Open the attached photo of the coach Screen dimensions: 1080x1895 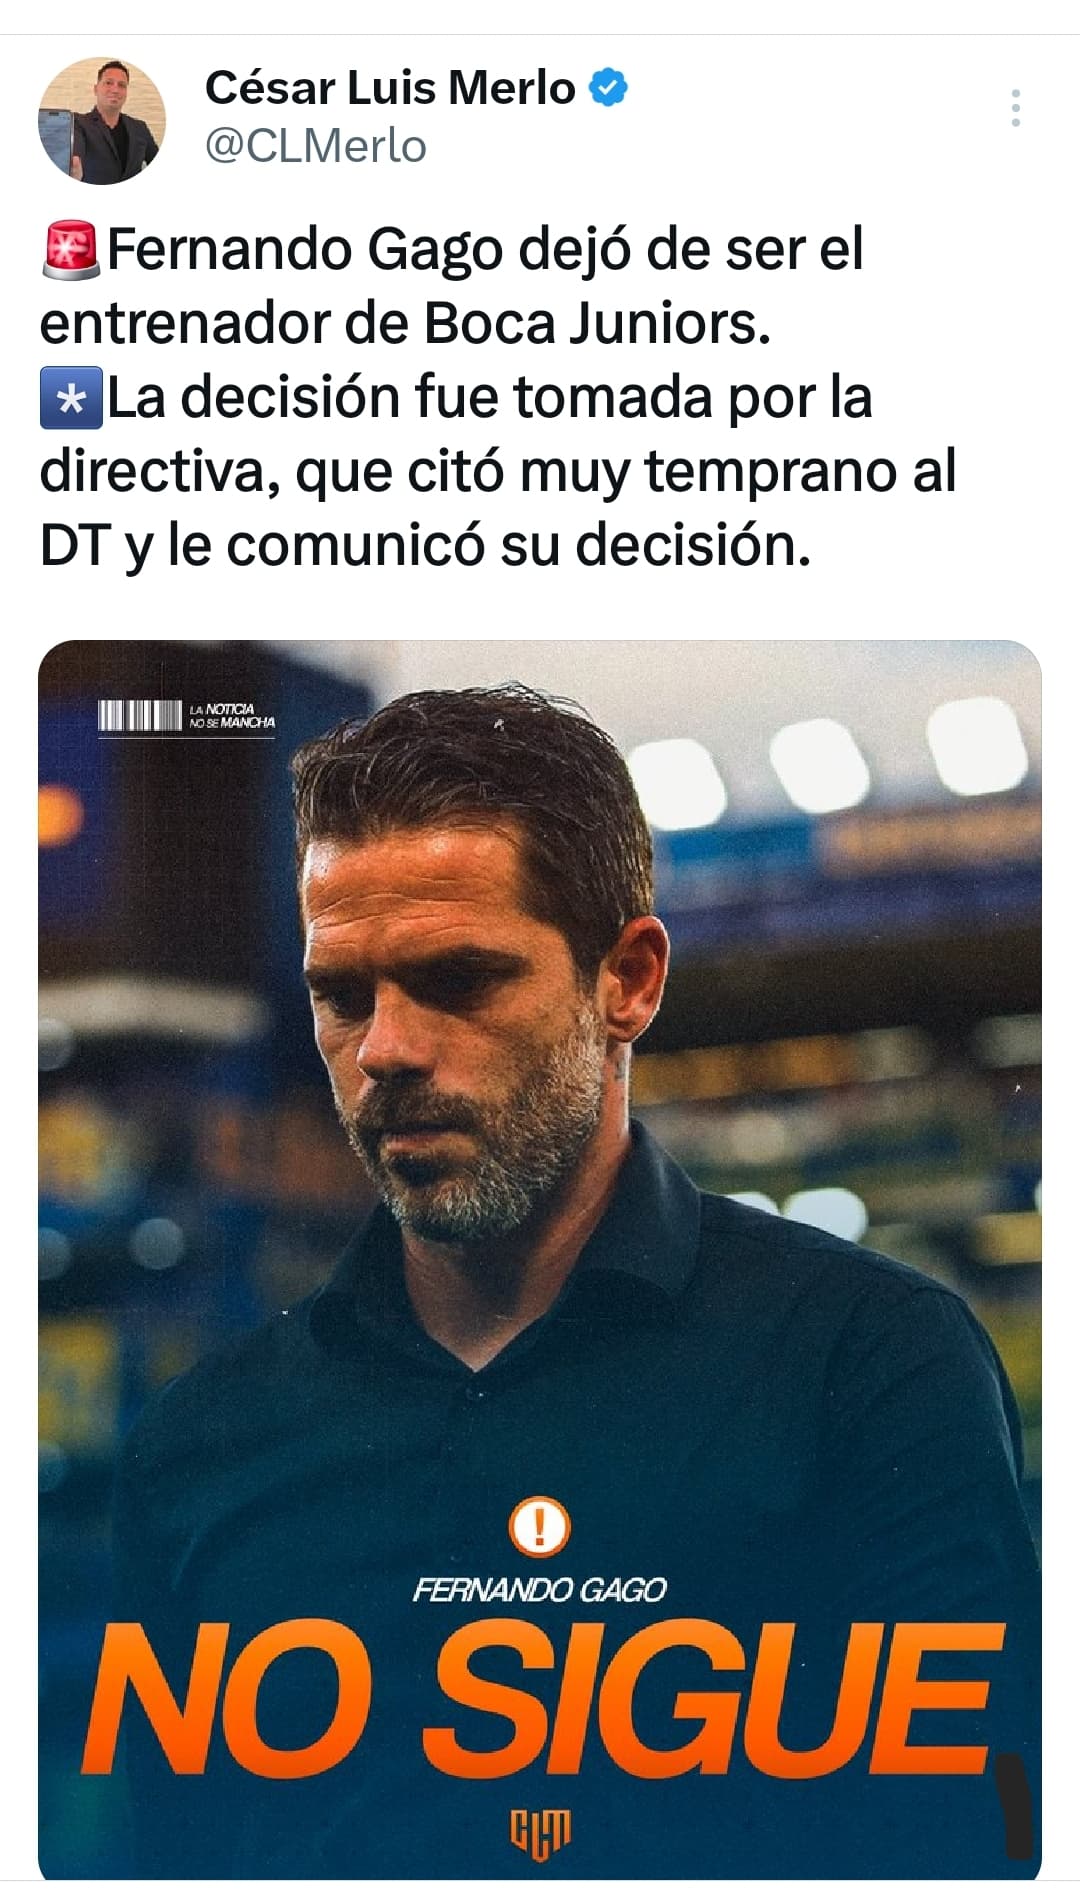click(x=540, y=1260)
